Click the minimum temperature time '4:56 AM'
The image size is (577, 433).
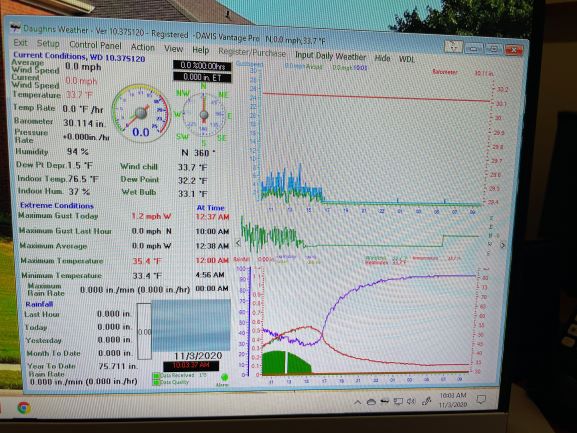210,274
